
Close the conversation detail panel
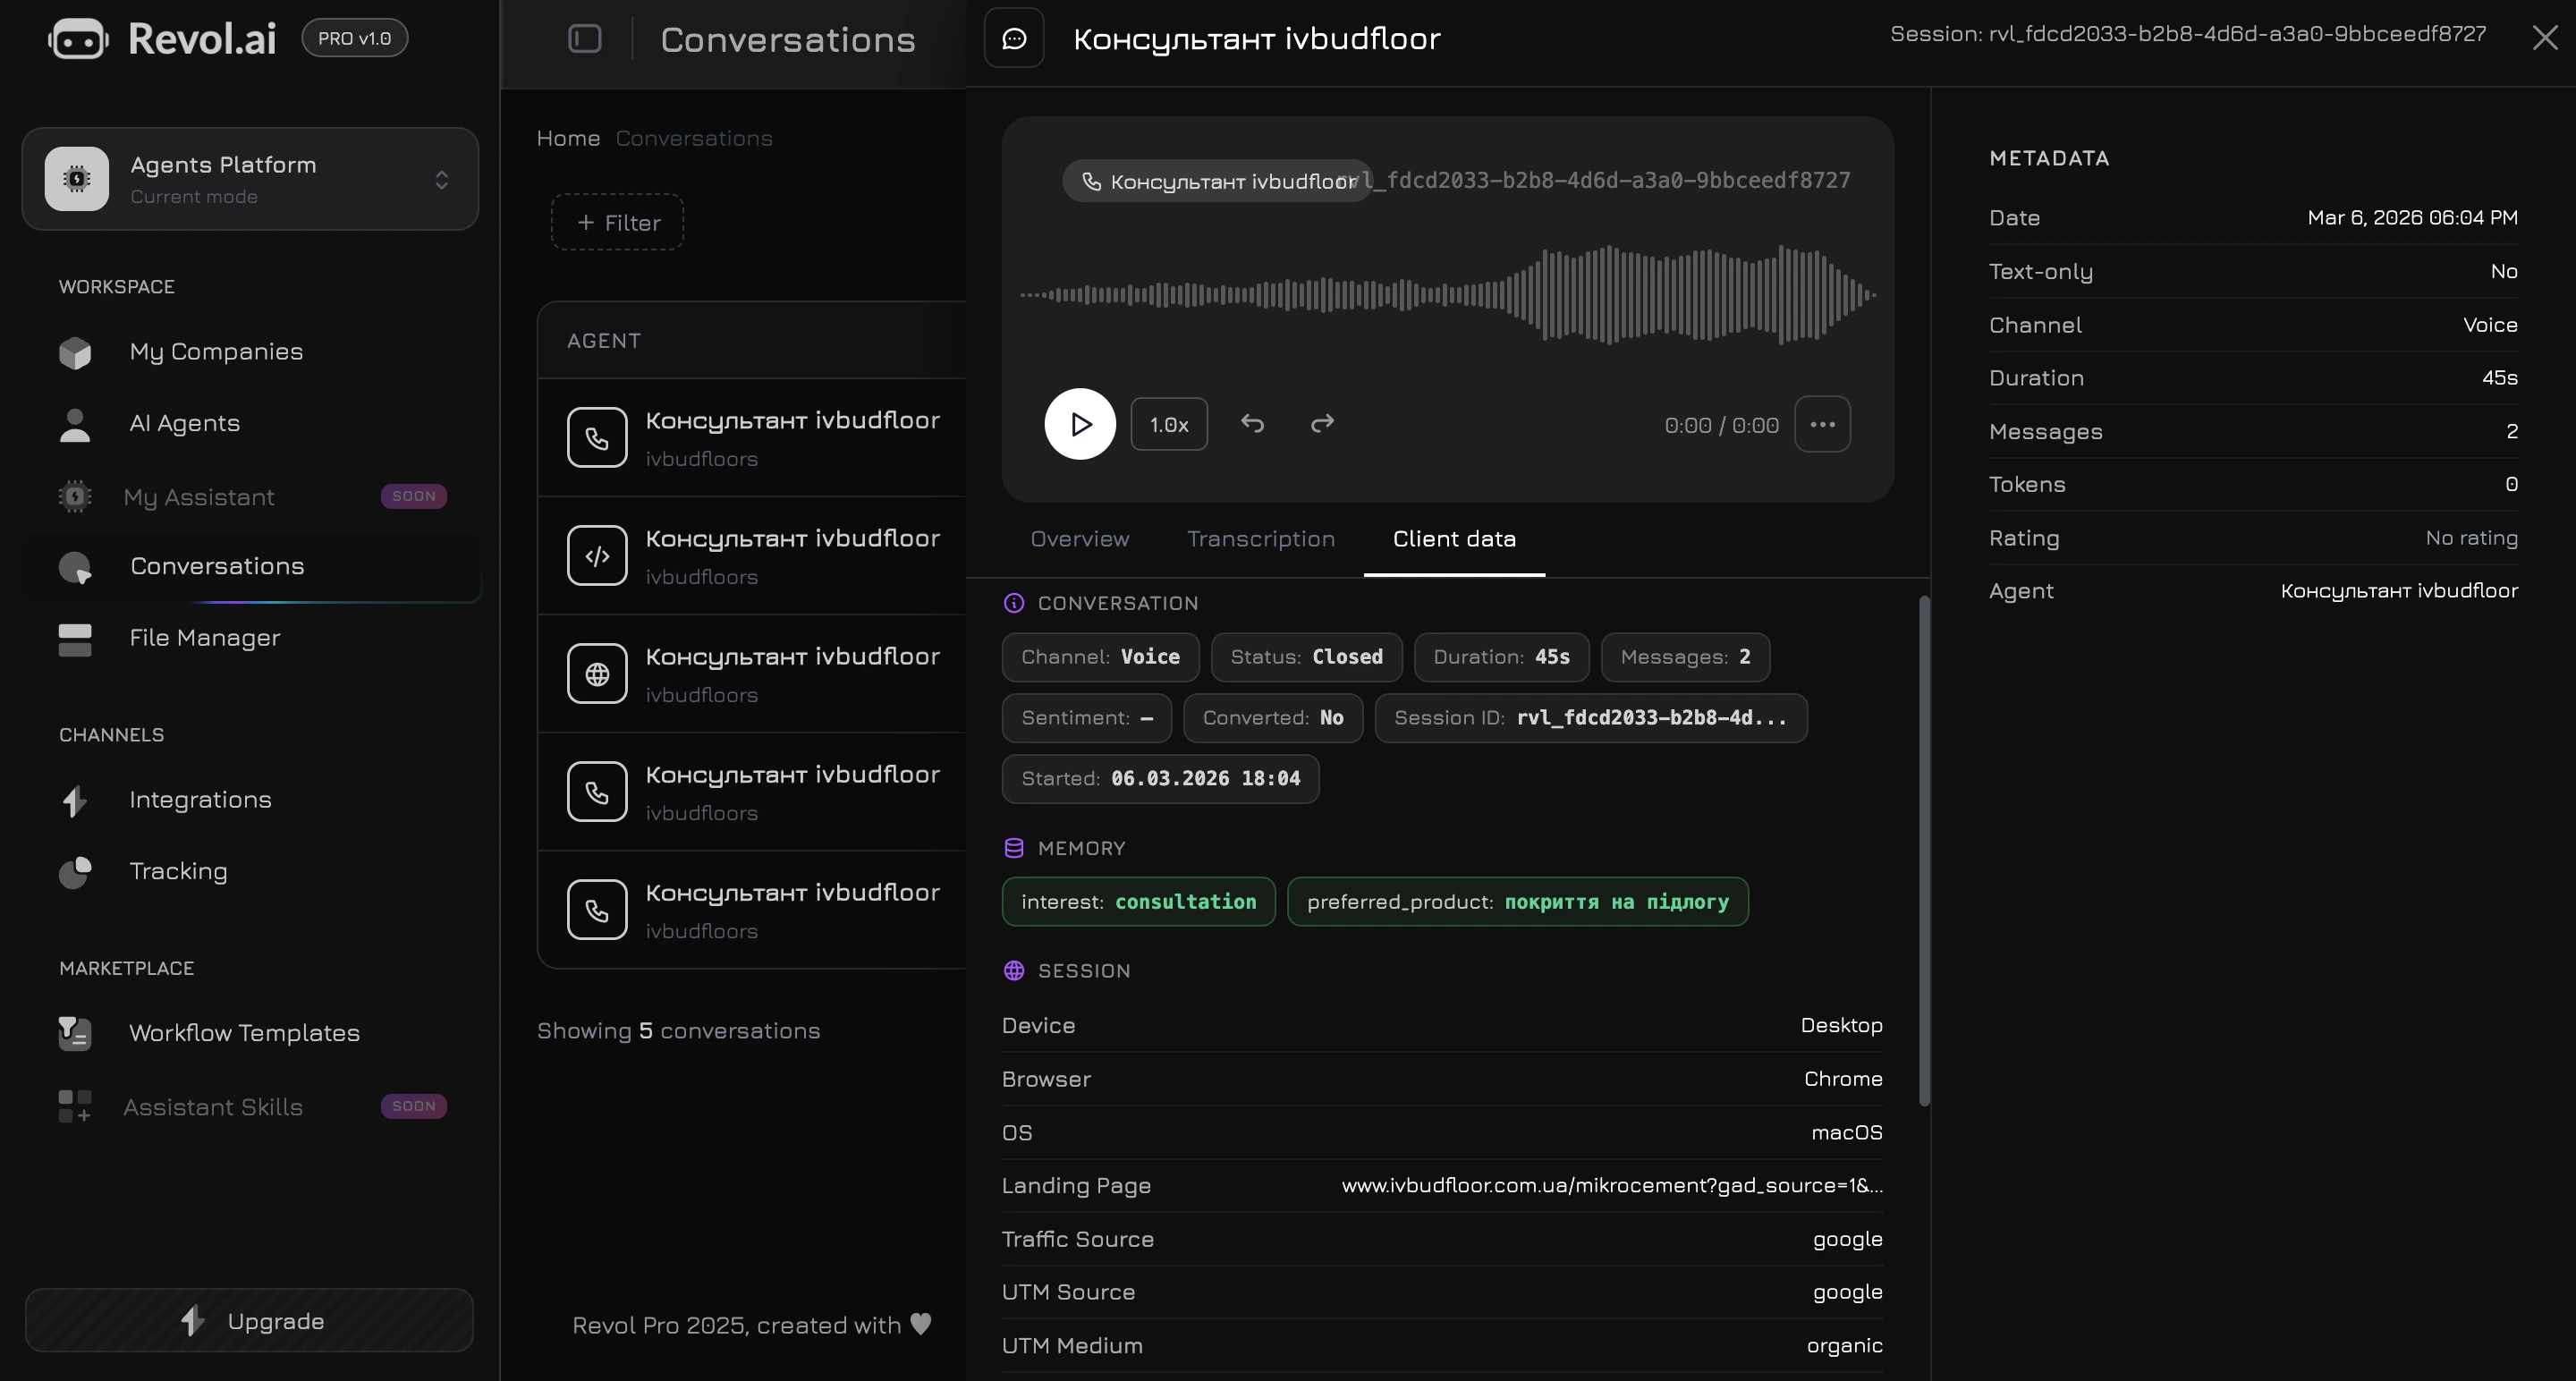tap(2544, 38)
